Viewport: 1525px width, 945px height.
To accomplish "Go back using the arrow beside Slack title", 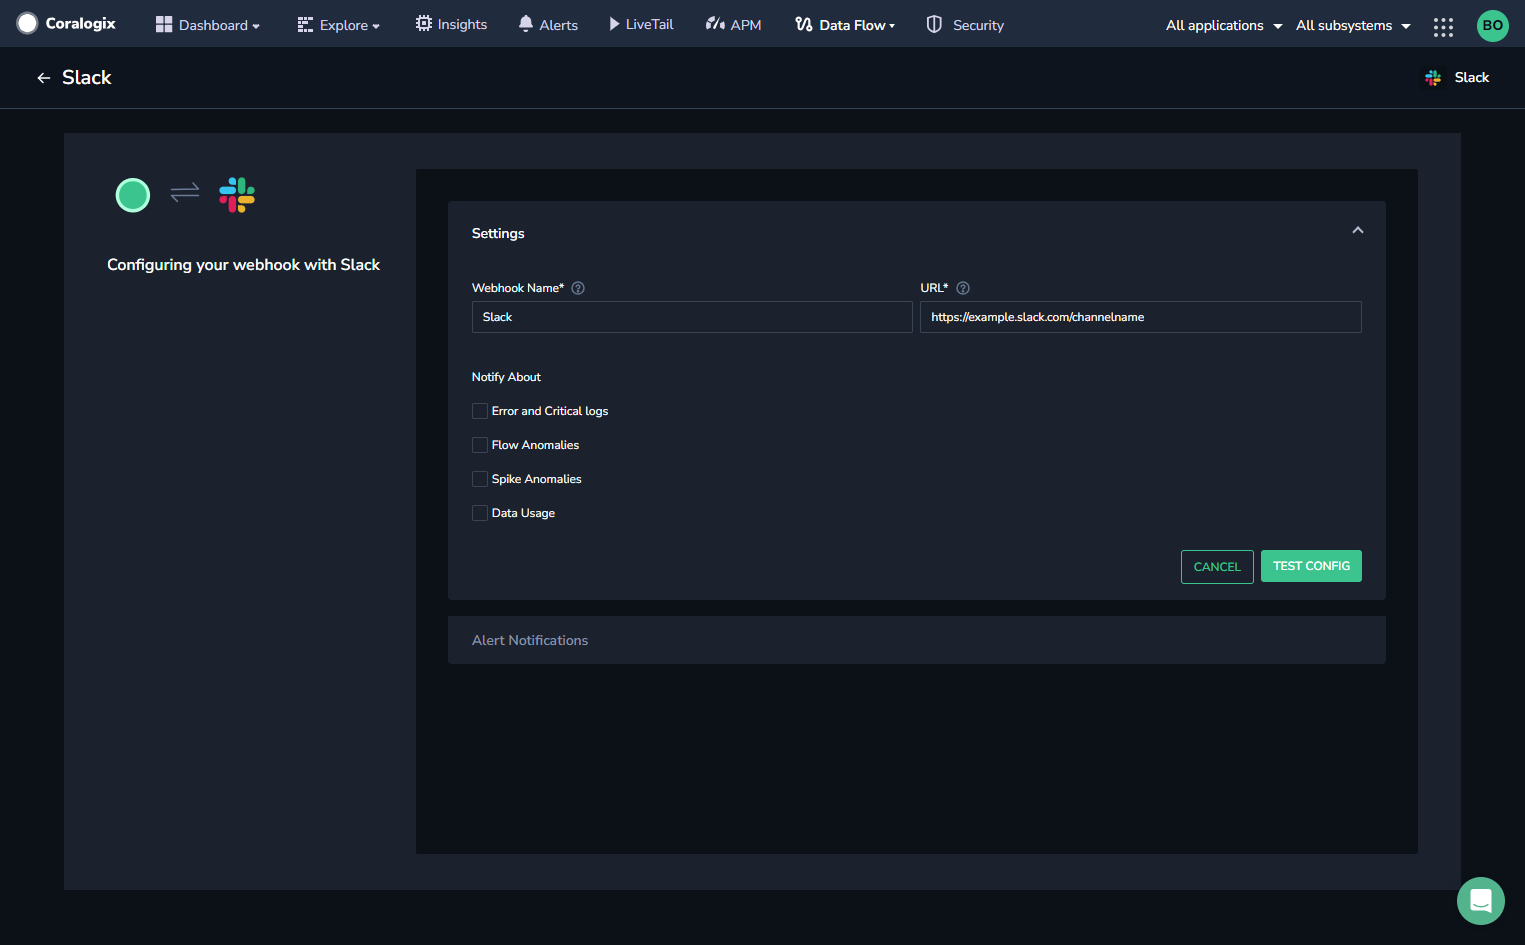I will pyautogui.click(x=43, y=78).
